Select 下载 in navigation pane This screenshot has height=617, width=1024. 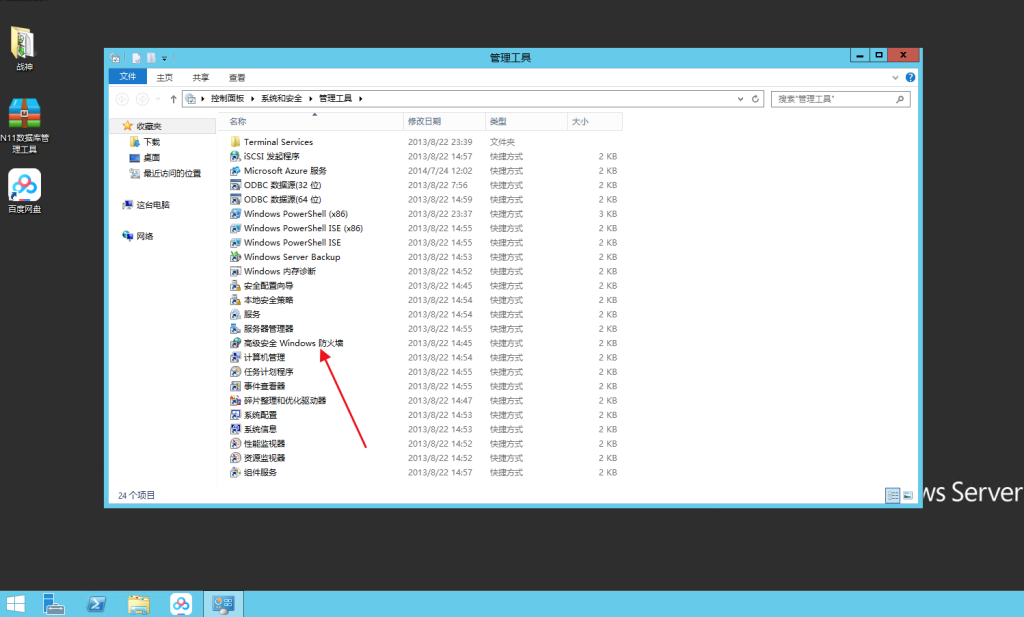(152, 142)
